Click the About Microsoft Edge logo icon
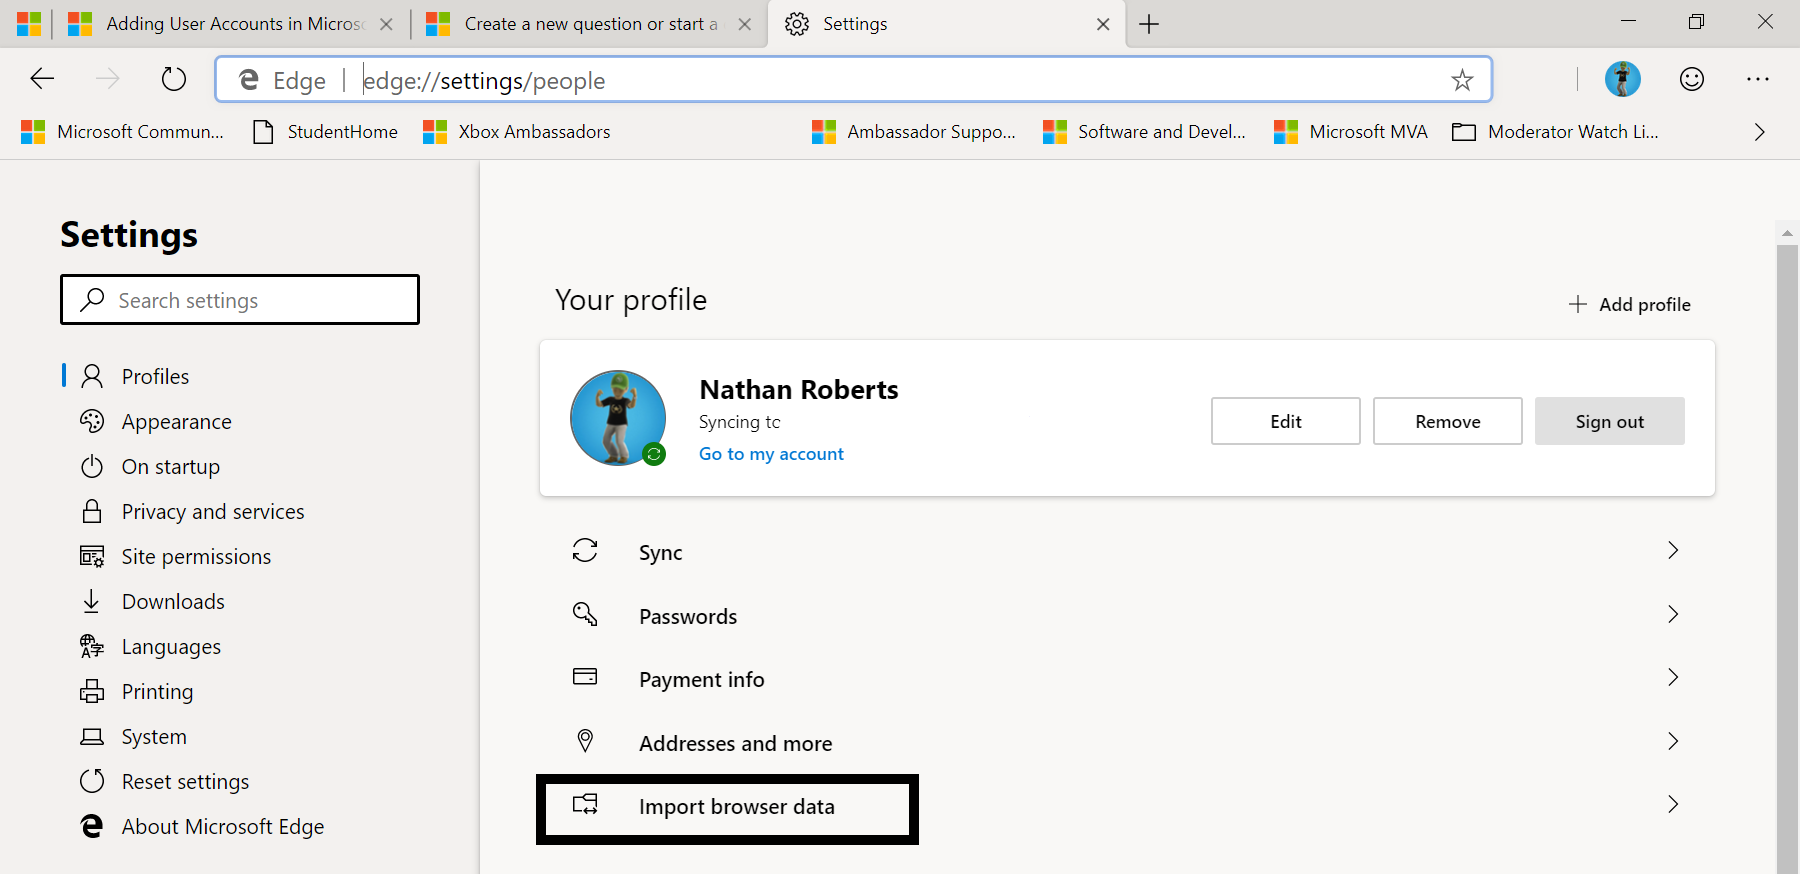 point(92,826)
